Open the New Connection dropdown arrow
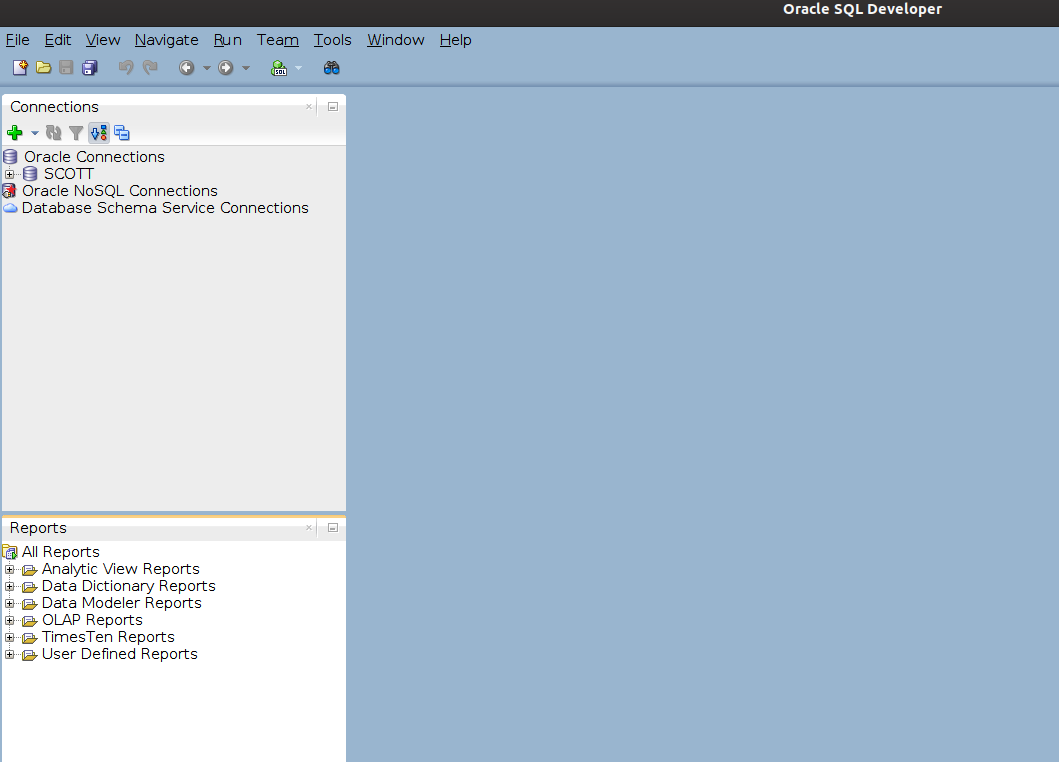The height and width of the screenshot is (762, 1059). click(35, 133)
